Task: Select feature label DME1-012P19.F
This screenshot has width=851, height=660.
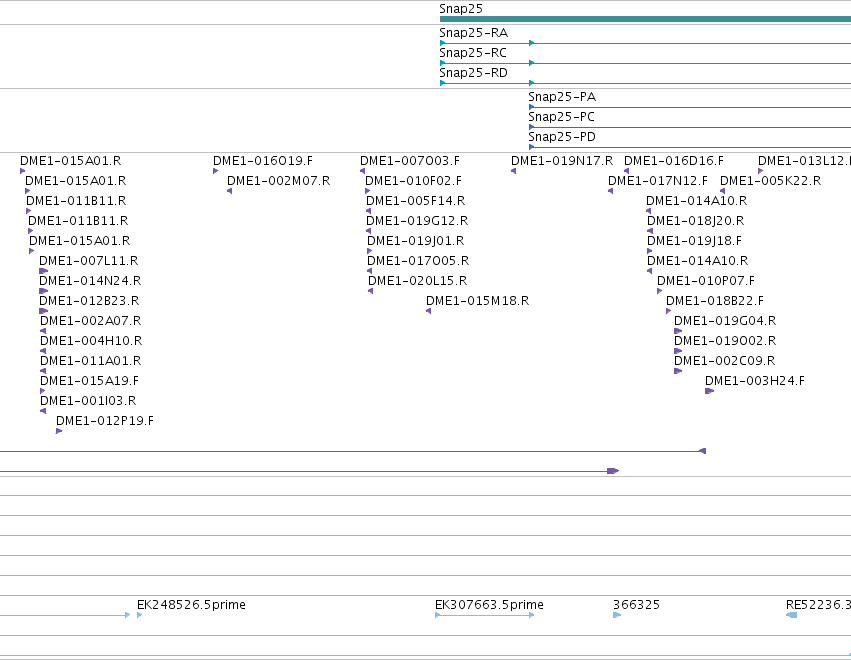Action: pyautogui.click(x=105, y=421)
